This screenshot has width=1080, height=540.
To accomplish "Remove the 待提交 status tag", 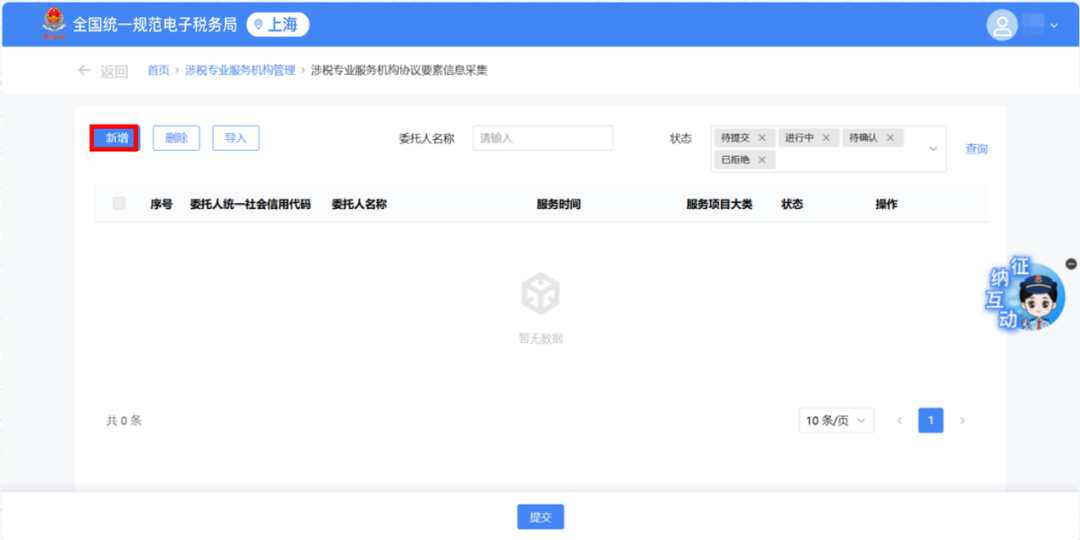I will click(762, 138).
